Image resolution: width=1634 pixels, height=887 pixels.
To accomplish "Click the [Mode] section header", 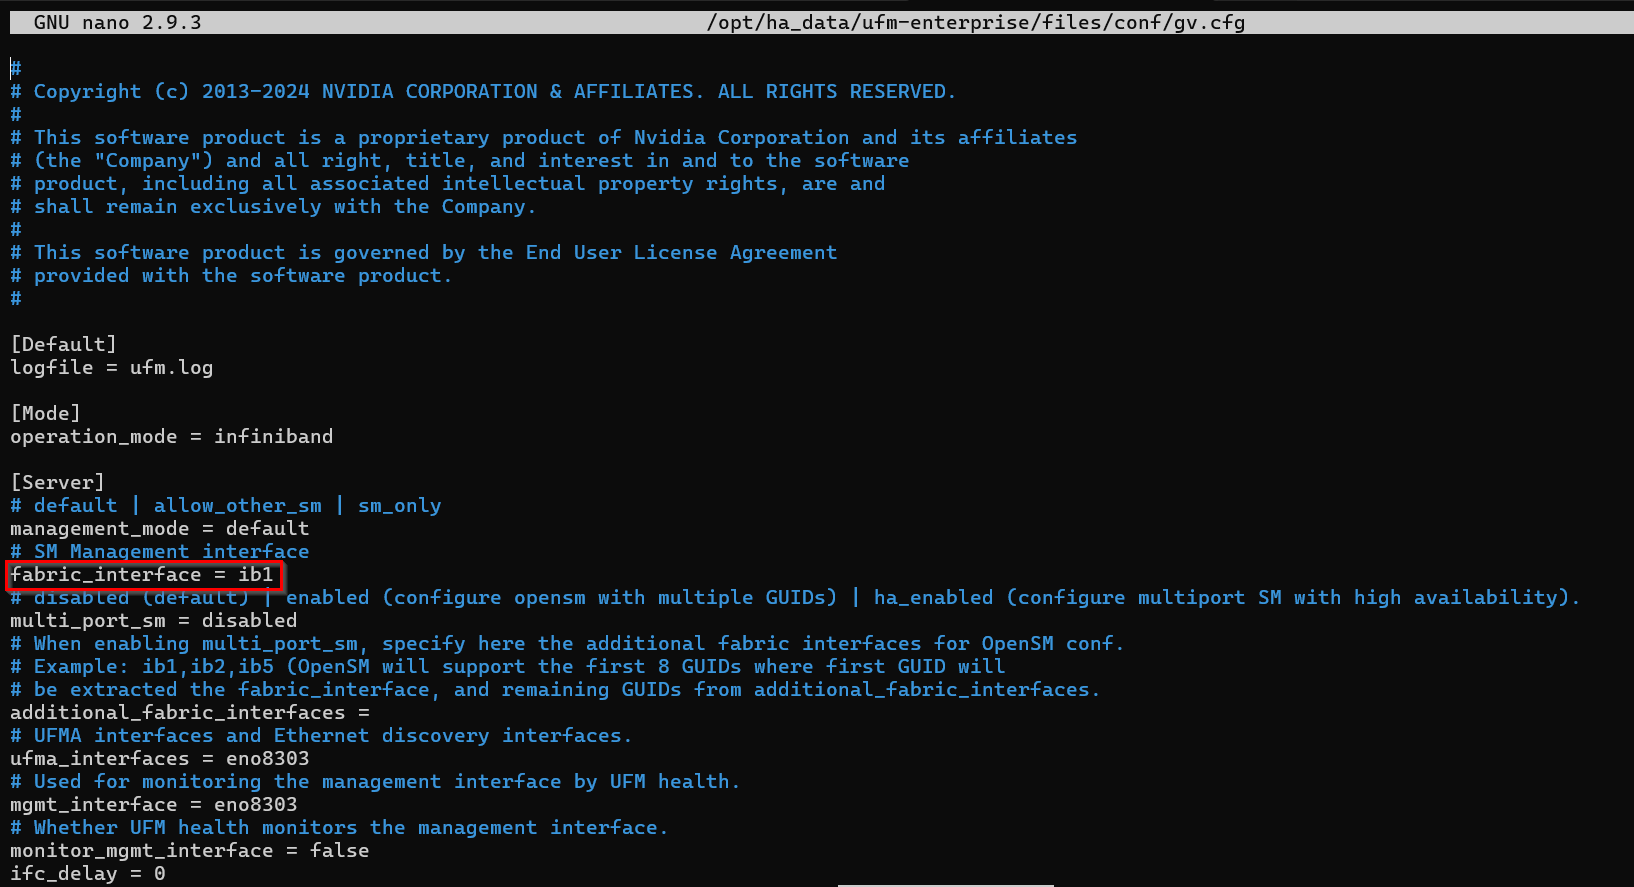I will pyautogui.click(x=45, y=414).
